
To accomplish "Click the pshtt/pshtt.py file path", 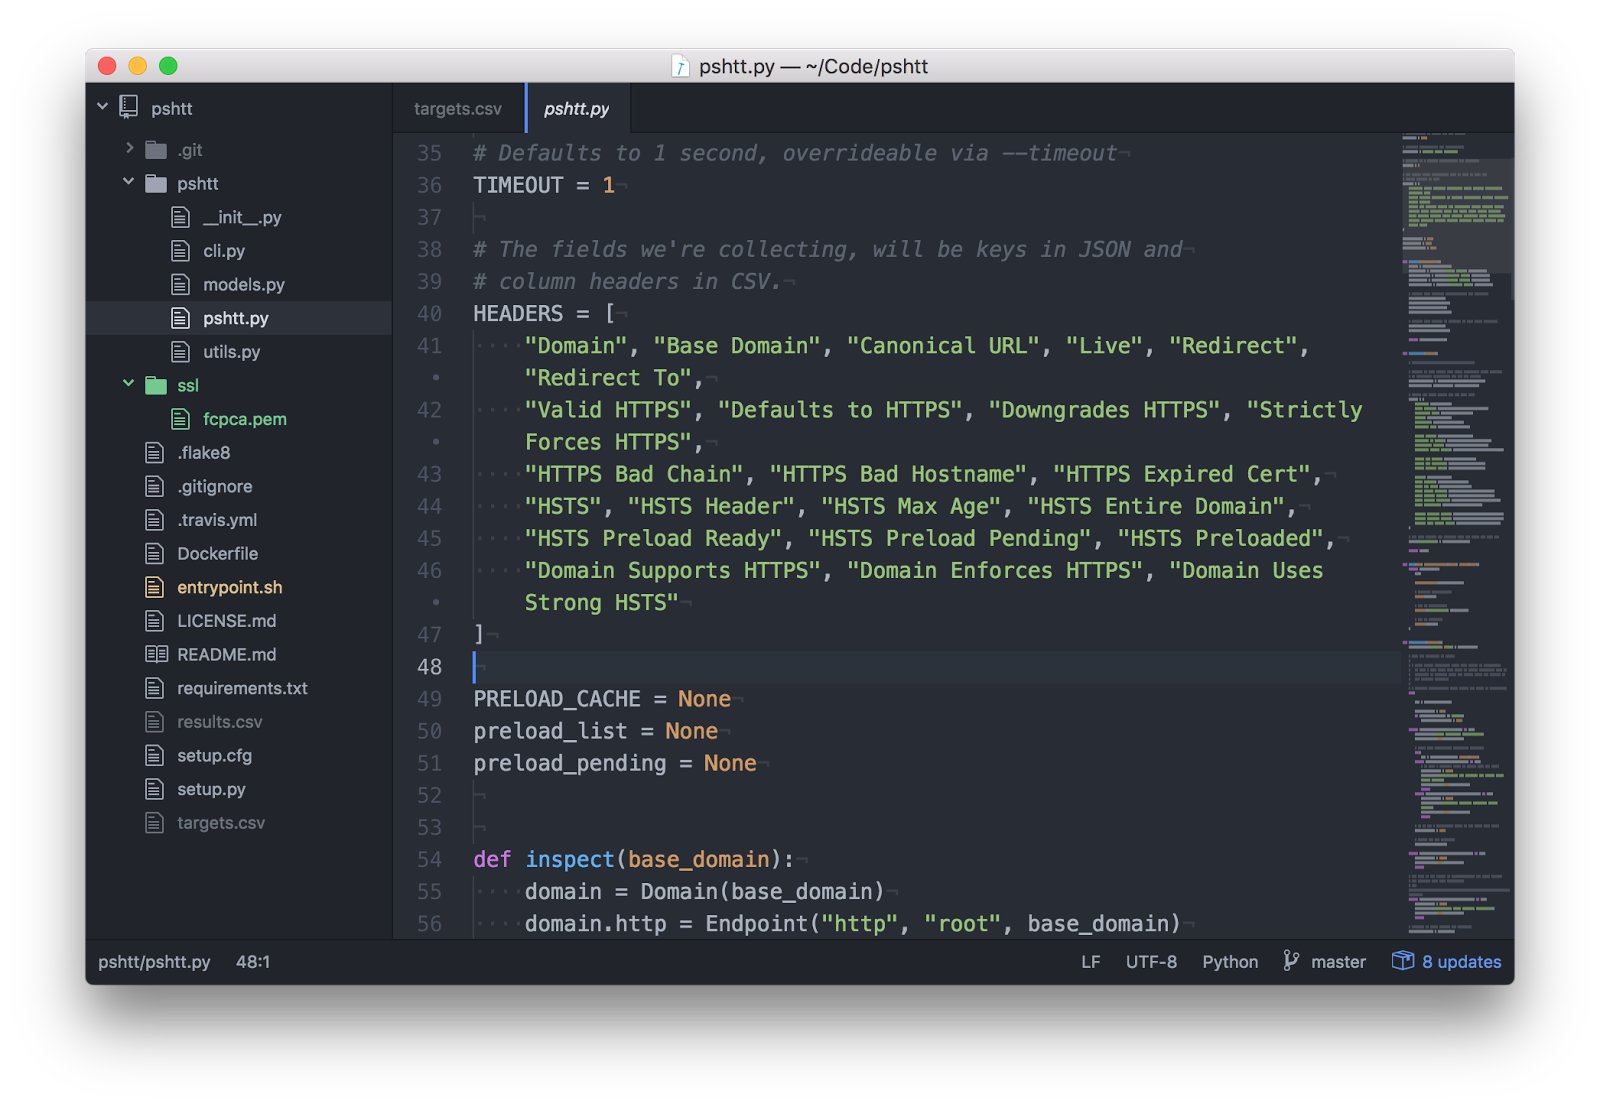I will pyautogui.click(x=154, y=961).
